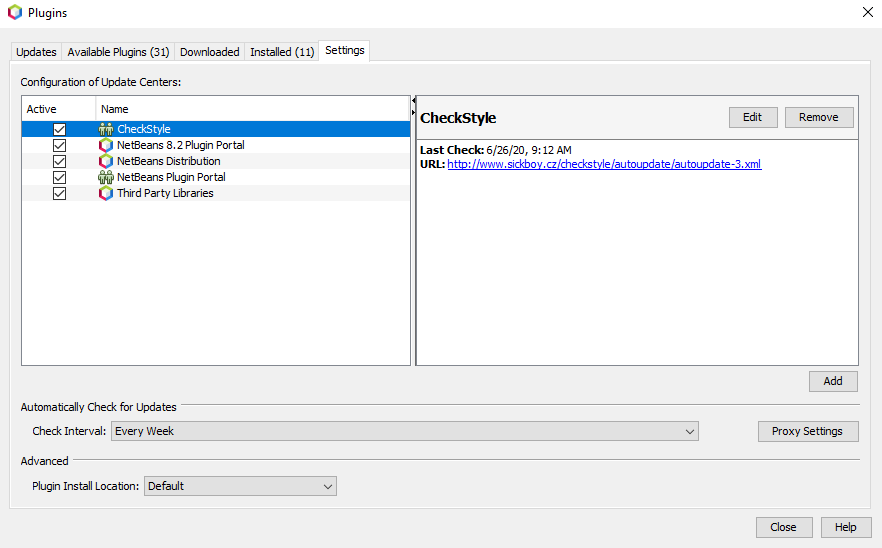Open the Check Interval dropdown

point(404,431)
